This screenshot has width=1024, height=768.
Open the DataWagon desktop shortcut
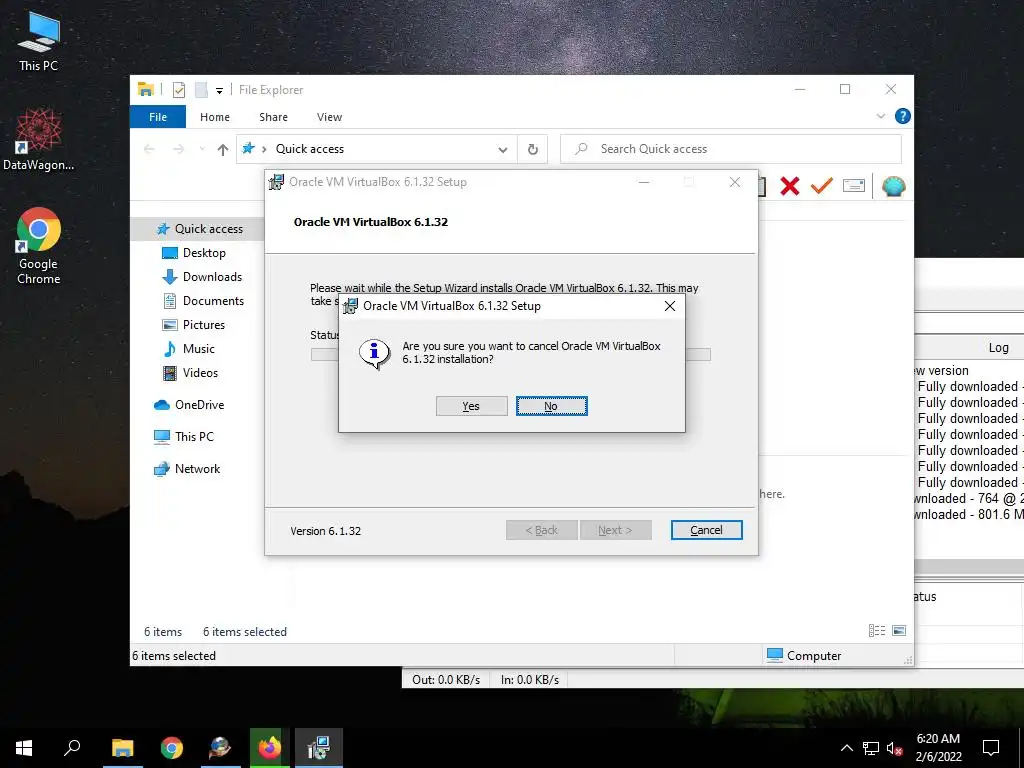[38, 139]
